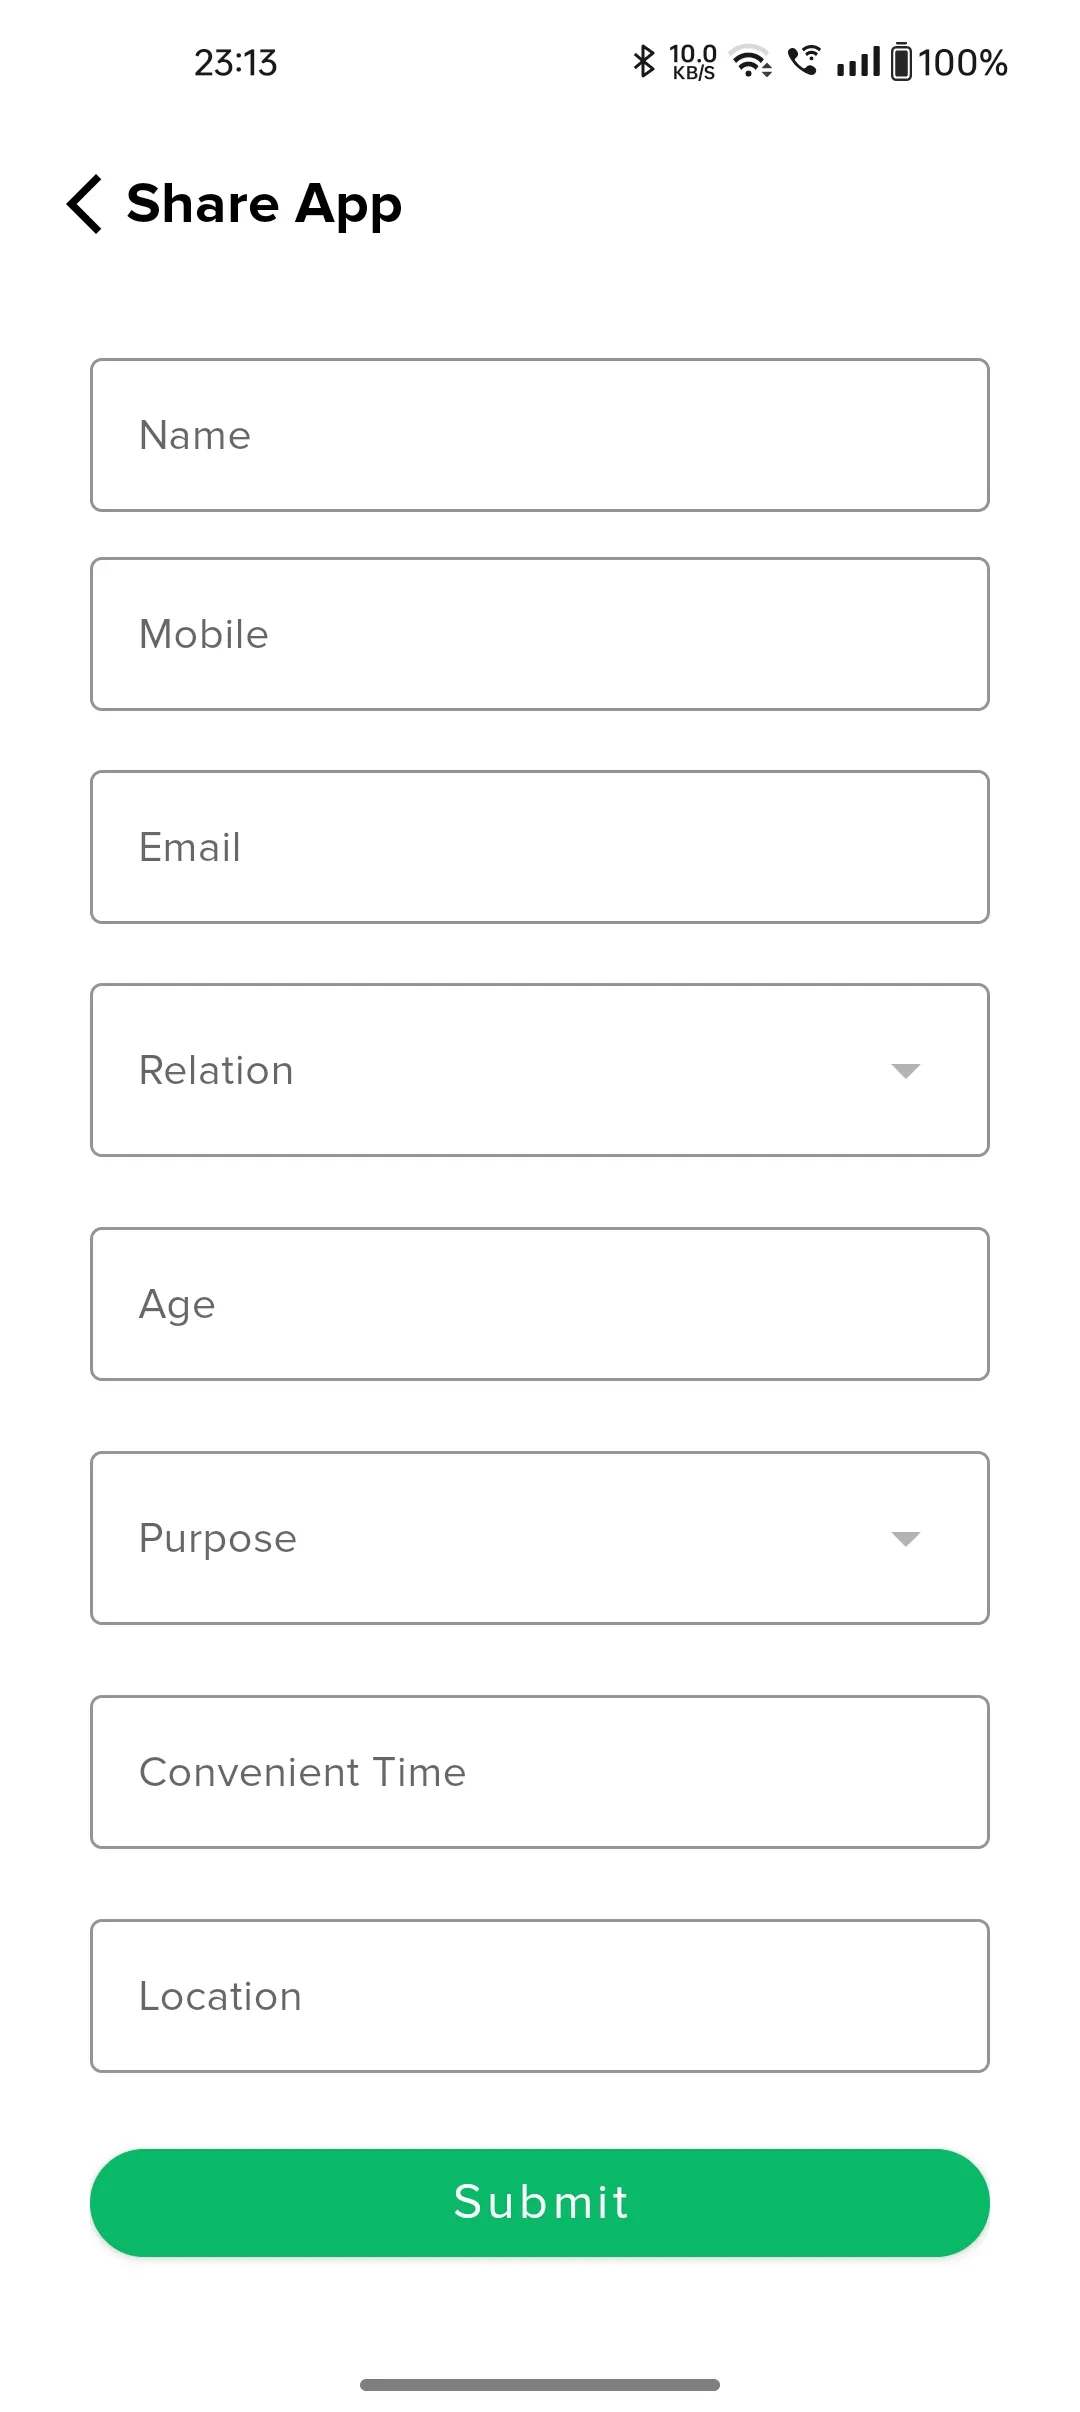Tap the Share App title text
The height and width of the screenshot is (2412, 1080).
click(x=264, y=205)
